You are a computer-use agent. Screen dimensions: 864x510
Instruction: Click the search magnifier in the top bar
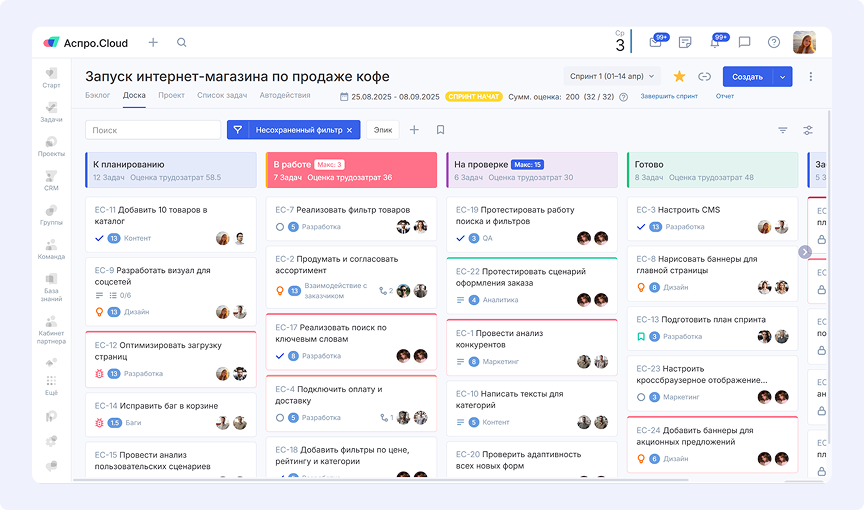(x=181, y=43)
